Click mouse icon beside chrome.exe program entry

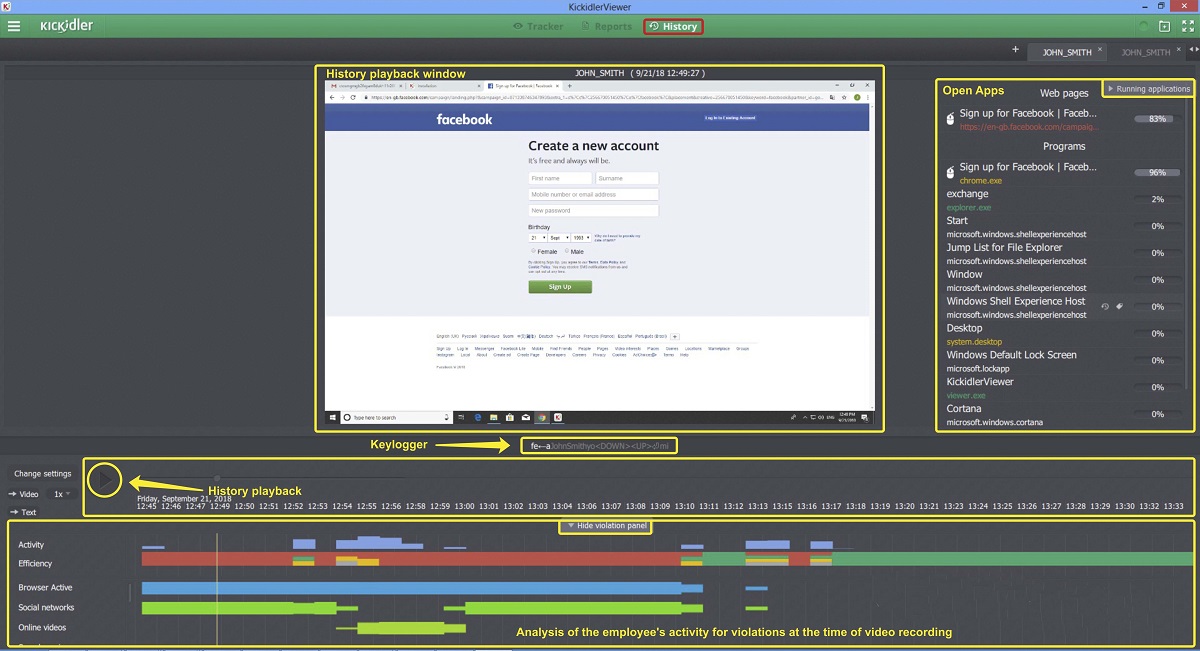pos(951,172)
